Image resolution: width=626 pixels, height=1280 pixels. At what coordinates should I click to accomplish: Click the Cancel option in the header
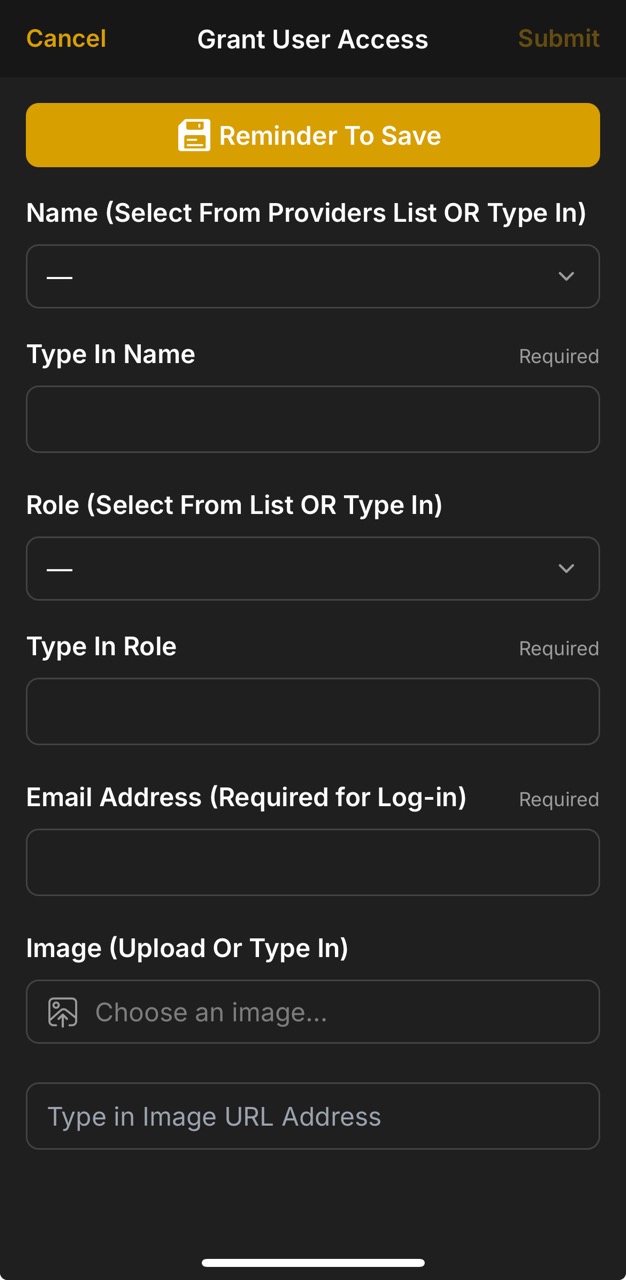tap(65, 38)
